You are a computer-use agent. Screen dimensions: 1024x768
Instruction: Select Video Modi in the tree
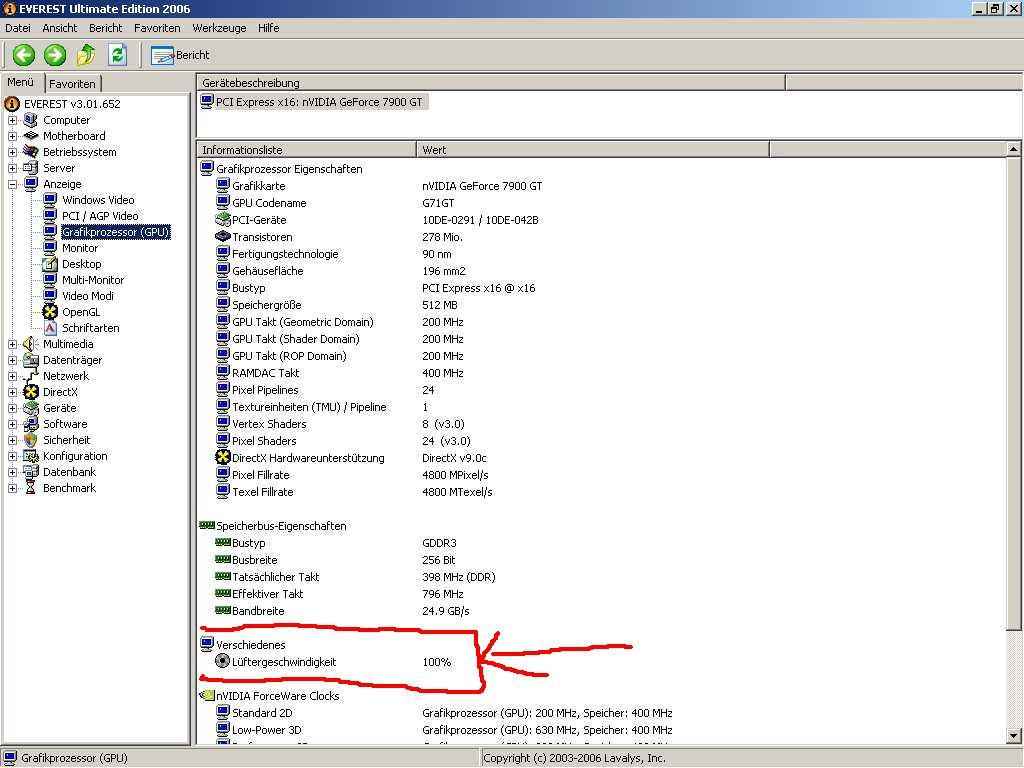88,296
